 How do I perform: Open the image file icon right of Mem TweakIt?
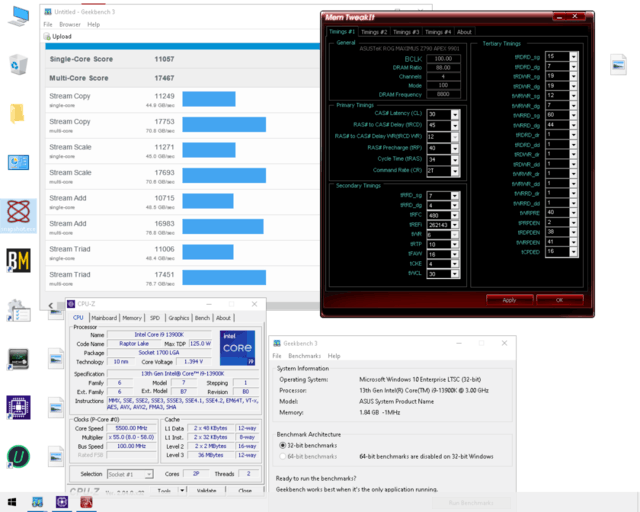(618, 65)
